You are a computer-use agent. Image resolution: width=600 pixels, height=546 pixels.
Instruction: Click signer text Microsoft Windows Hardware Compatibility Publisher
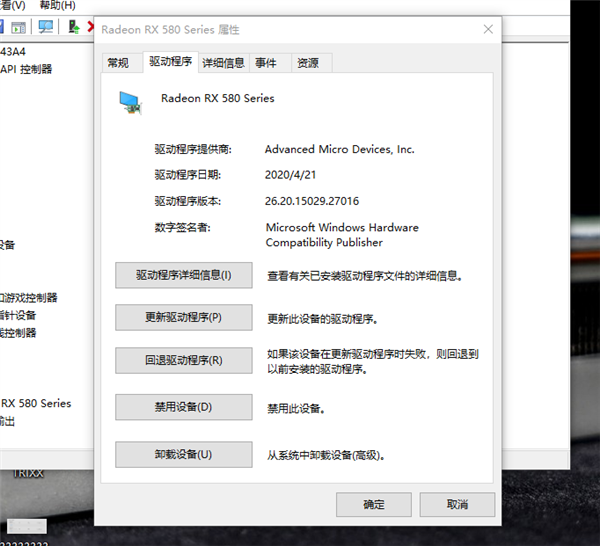click(342, 235)
